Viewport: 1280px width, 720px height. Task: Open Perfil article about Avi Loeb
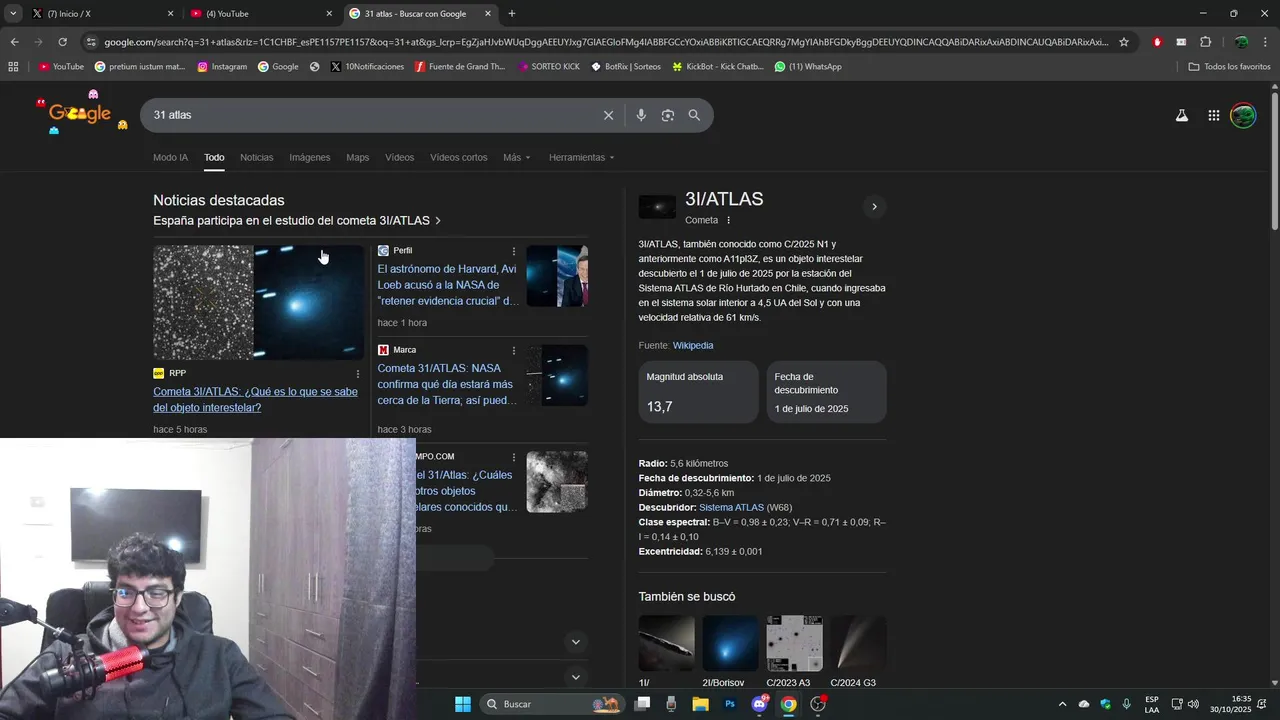[447, 285]
